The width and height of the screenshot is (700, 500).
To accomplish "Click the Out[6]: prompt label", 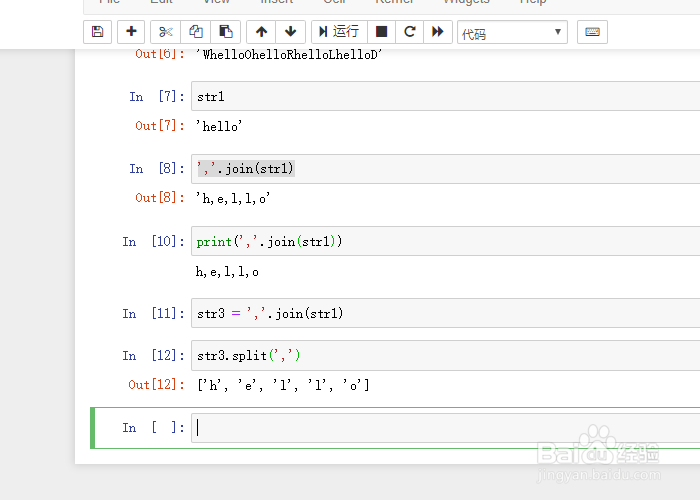I will [x=160, y=54].
